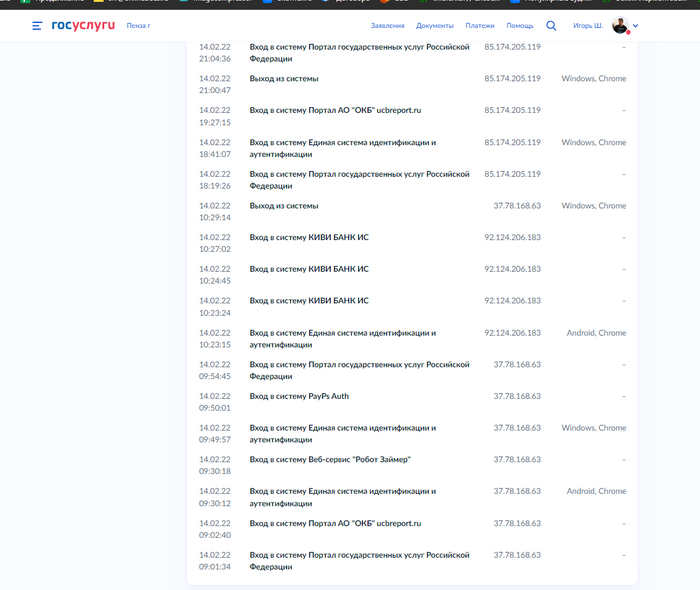The height and width of the screenshot is (590, 700).
Task: Click IP 37.78.168.63 in the PayPs Auth row
Action: [517, 396]
